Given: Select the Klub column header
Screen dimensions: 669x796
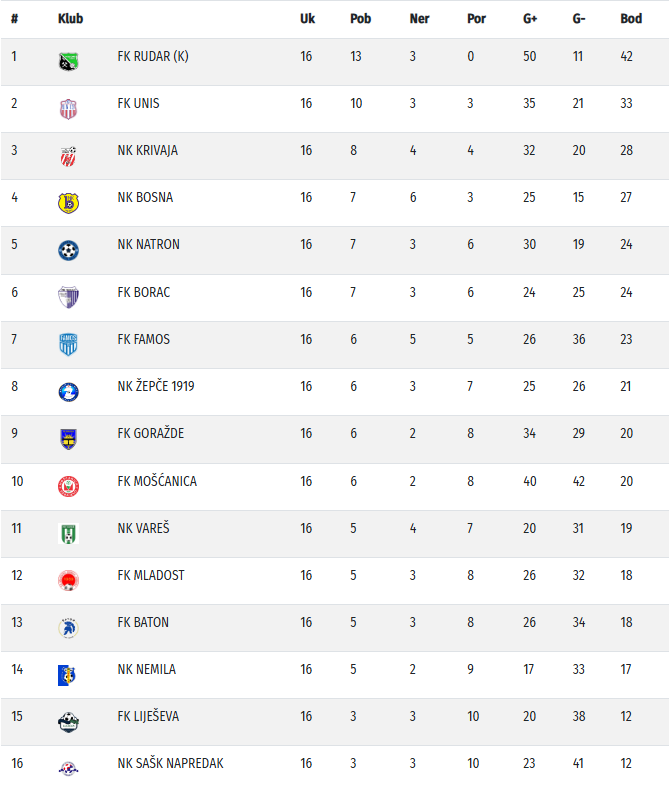Looking at the screenshot, I should [71, 19].
